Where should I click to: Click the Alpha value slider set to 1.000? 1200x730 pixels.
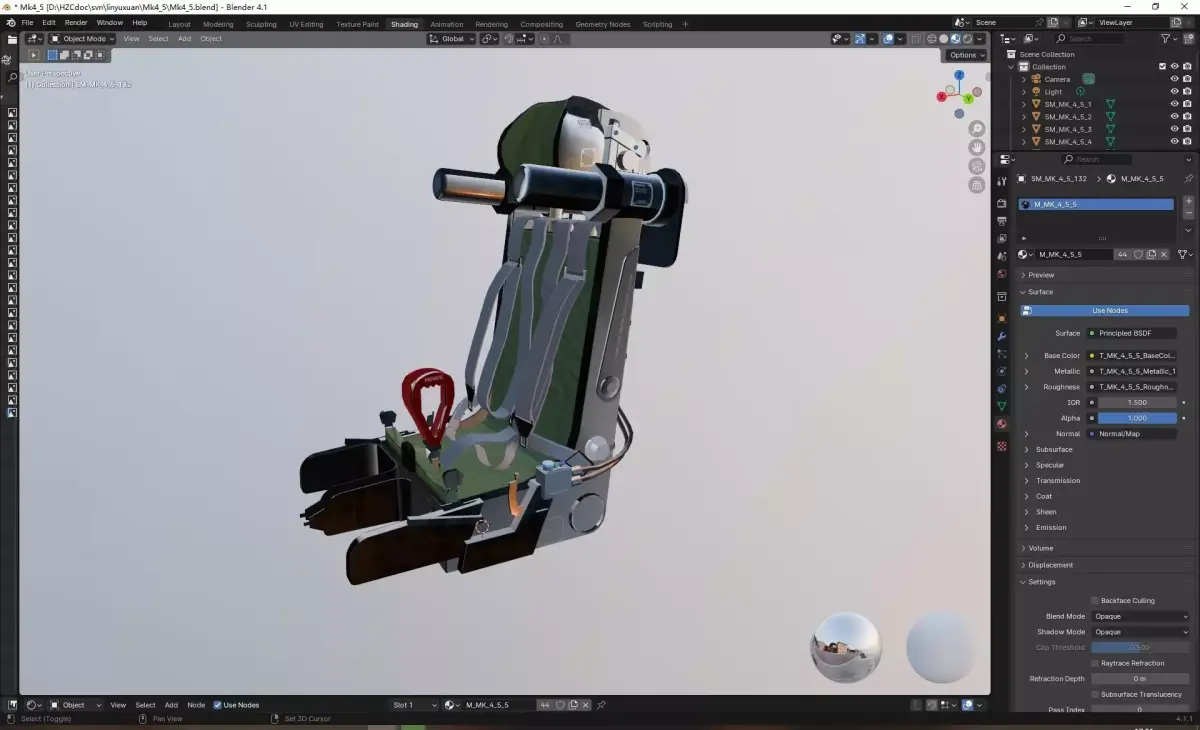1137,418
